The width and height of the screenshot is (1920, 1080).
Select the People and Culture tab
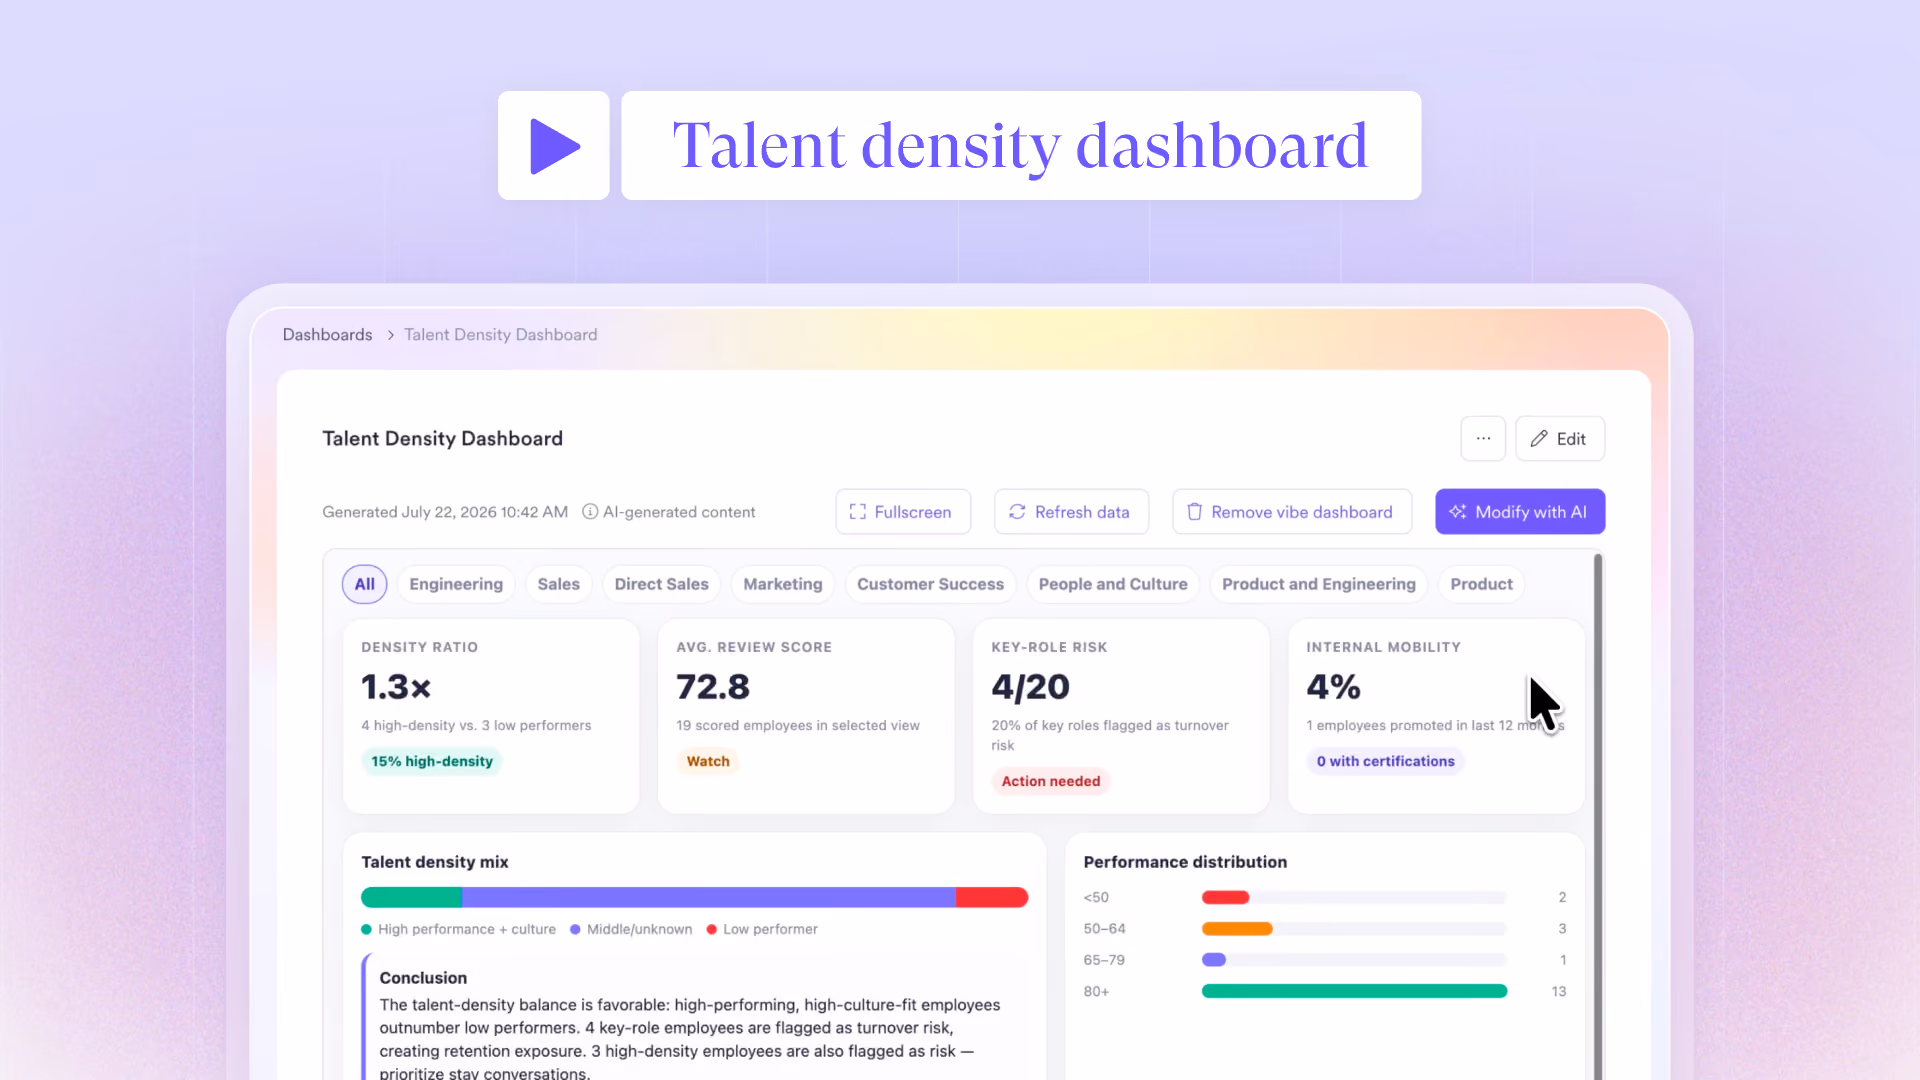click(1113, 584)
